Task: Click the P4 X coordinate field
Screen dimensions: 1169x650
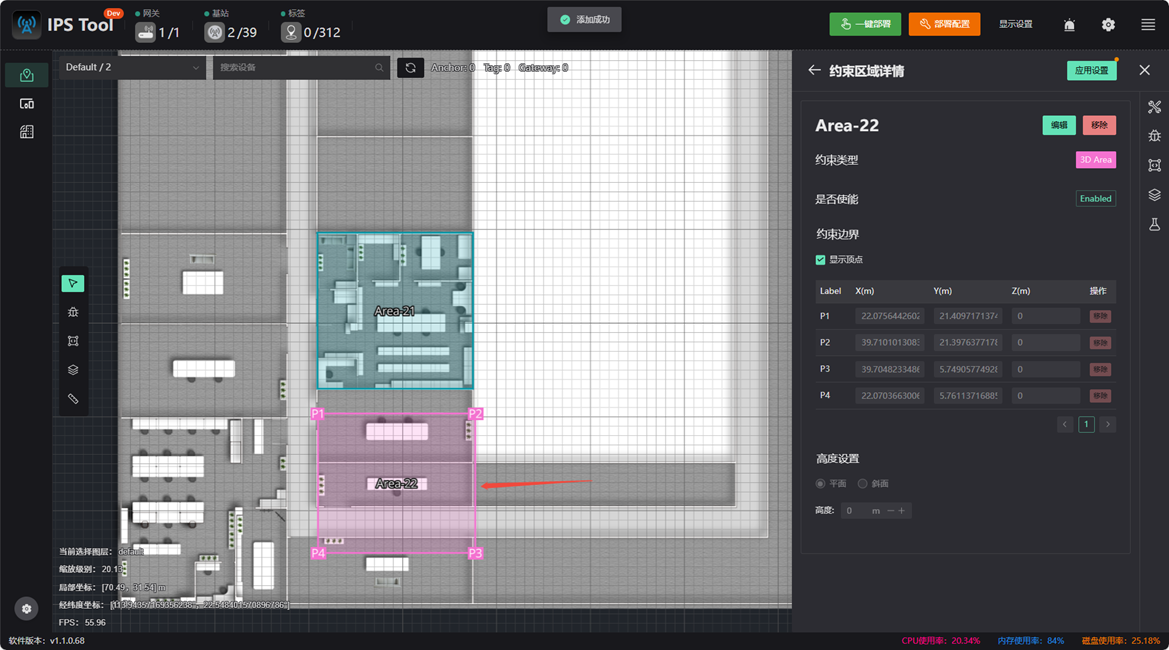Action: [x=890, y=396]
